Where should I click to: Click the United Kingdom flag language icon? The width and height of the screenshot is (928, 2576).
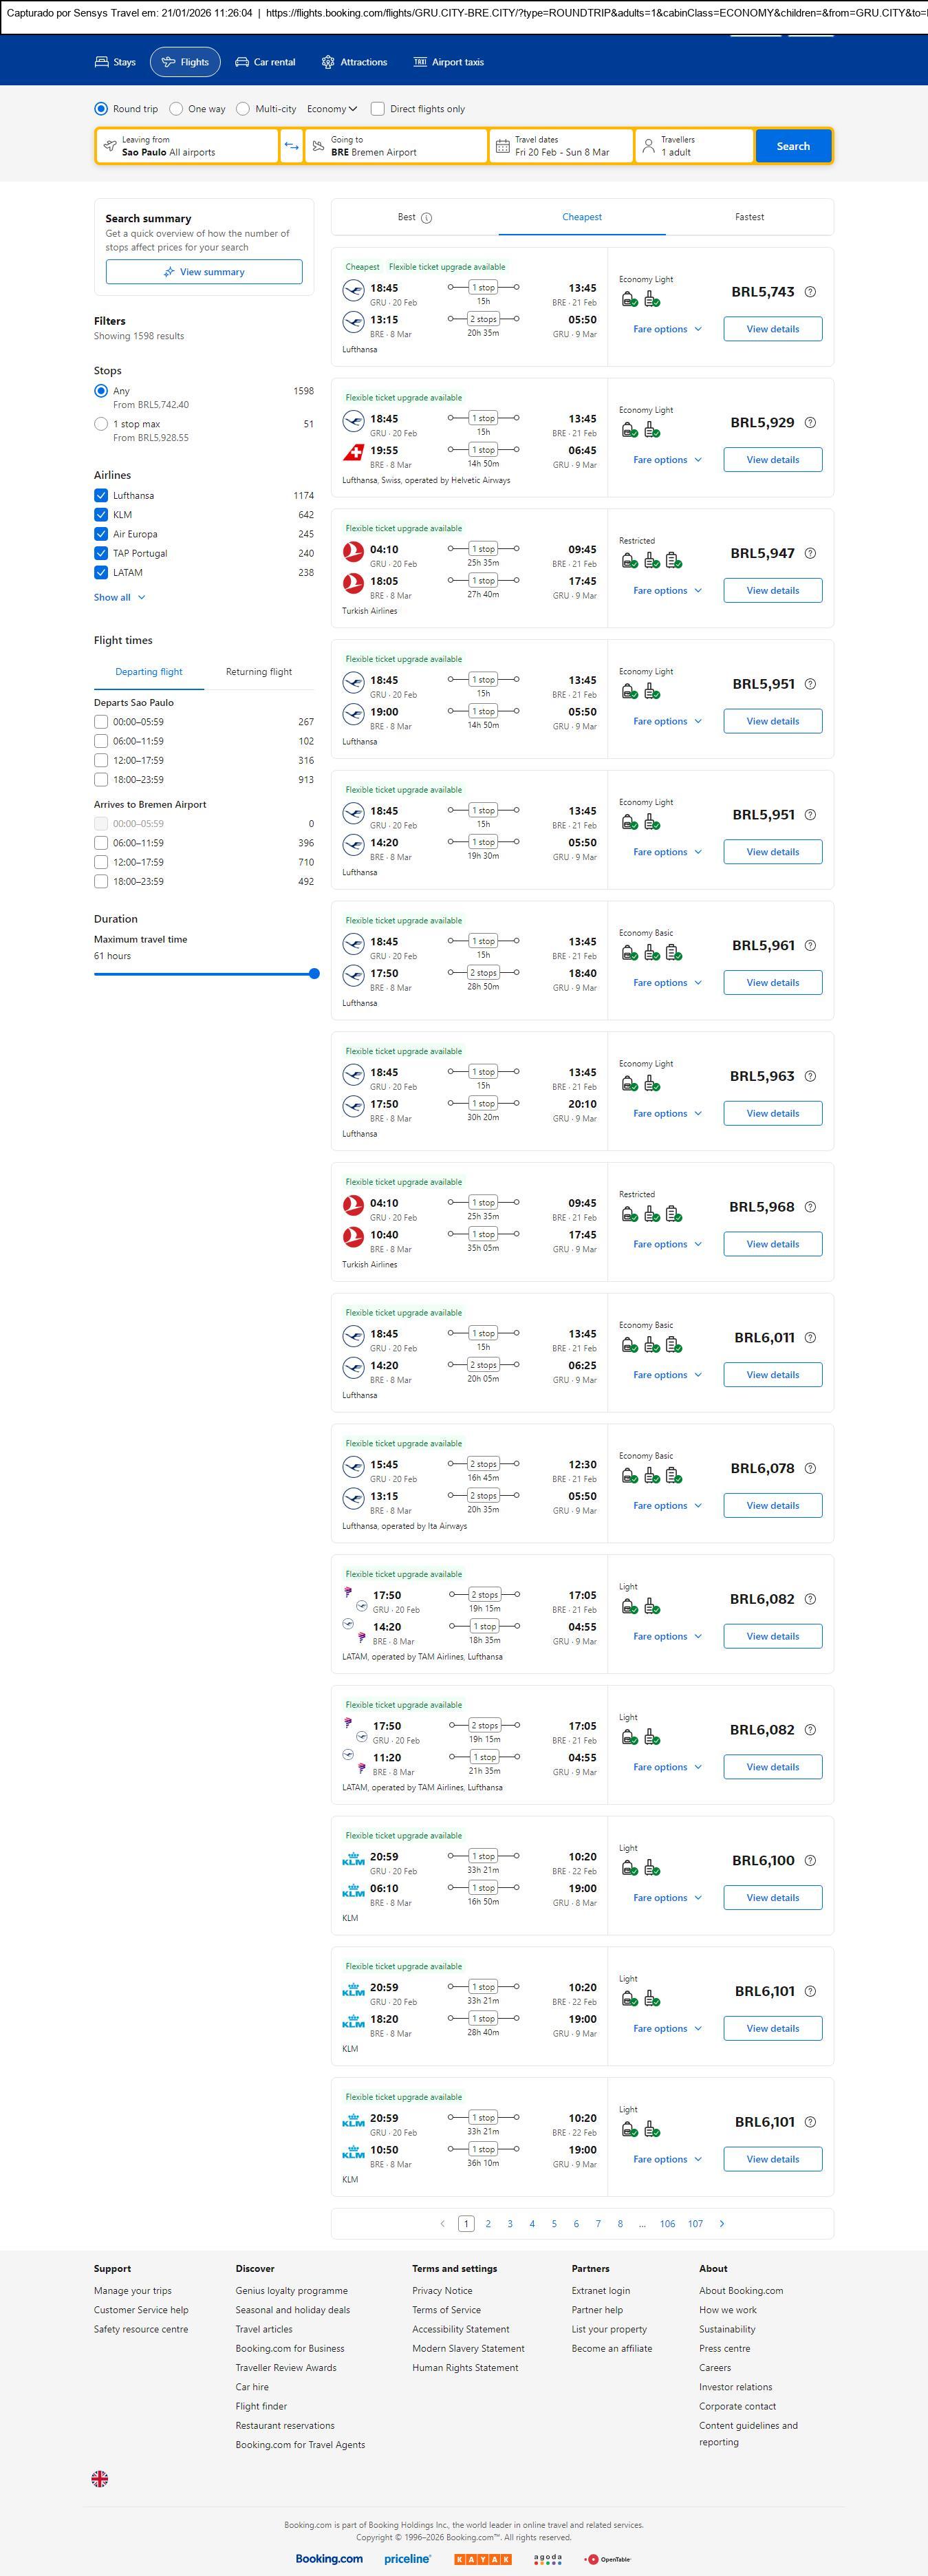[x=100, y=2479]
